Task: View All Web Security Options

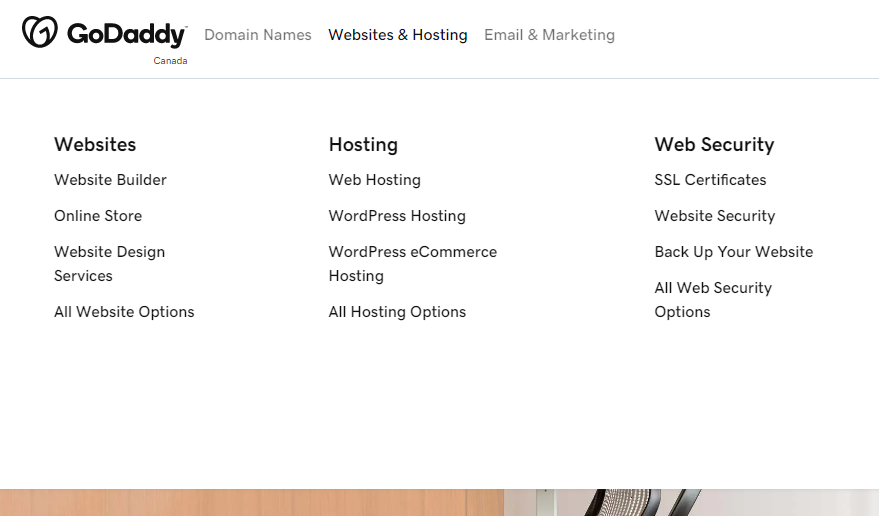Action: 713,300
